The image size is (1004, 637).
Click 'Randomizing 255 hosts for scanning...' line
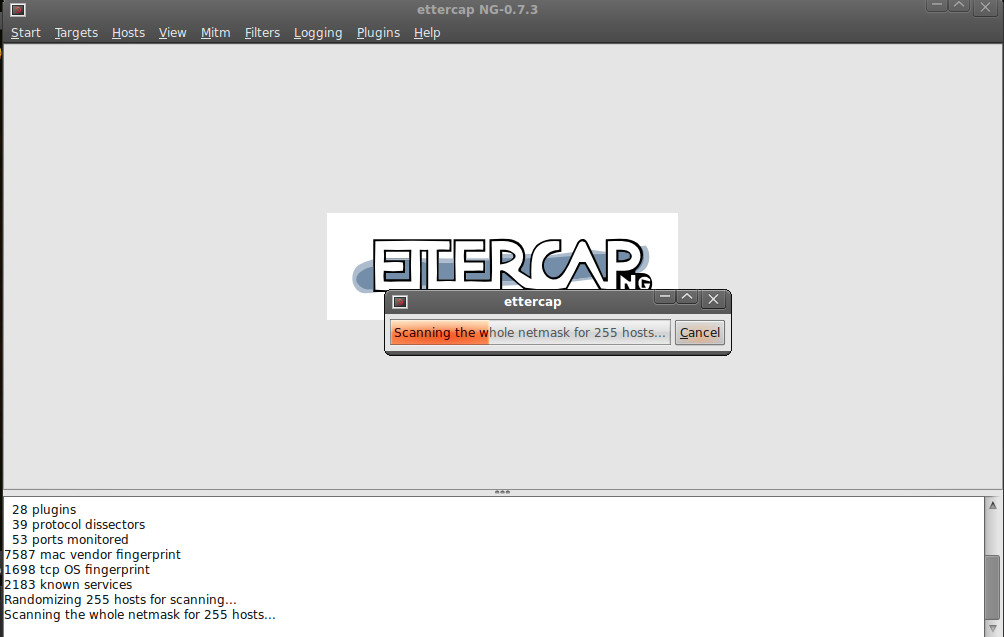coord(120,600)
